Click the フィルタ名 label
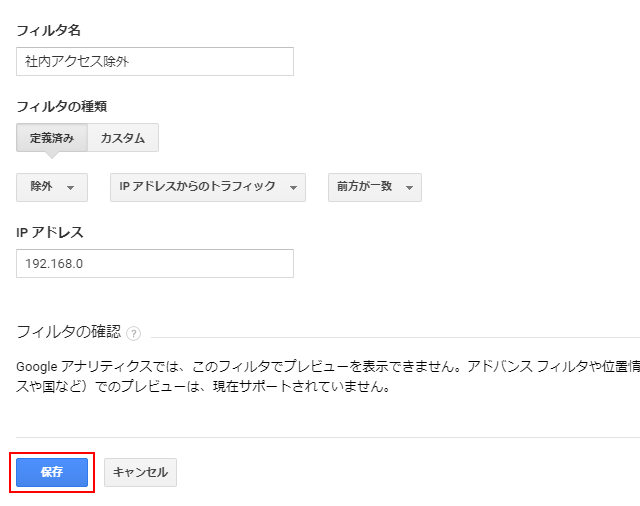Viewport: 640px width, 506px height. point(49,30)
